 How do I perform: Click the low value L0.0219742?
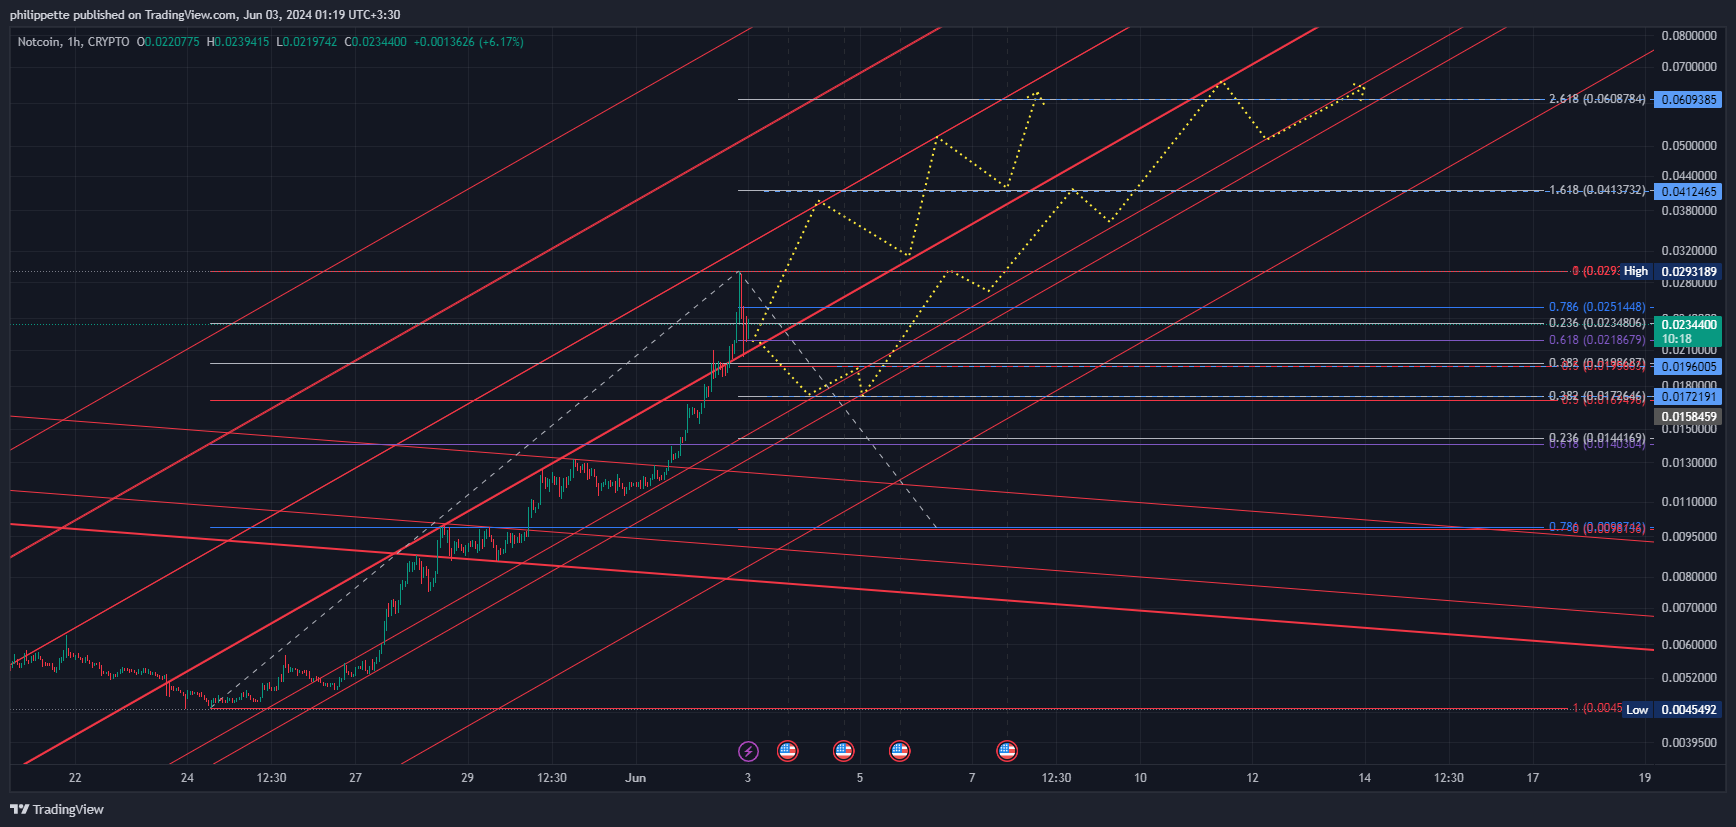point(307,42)
